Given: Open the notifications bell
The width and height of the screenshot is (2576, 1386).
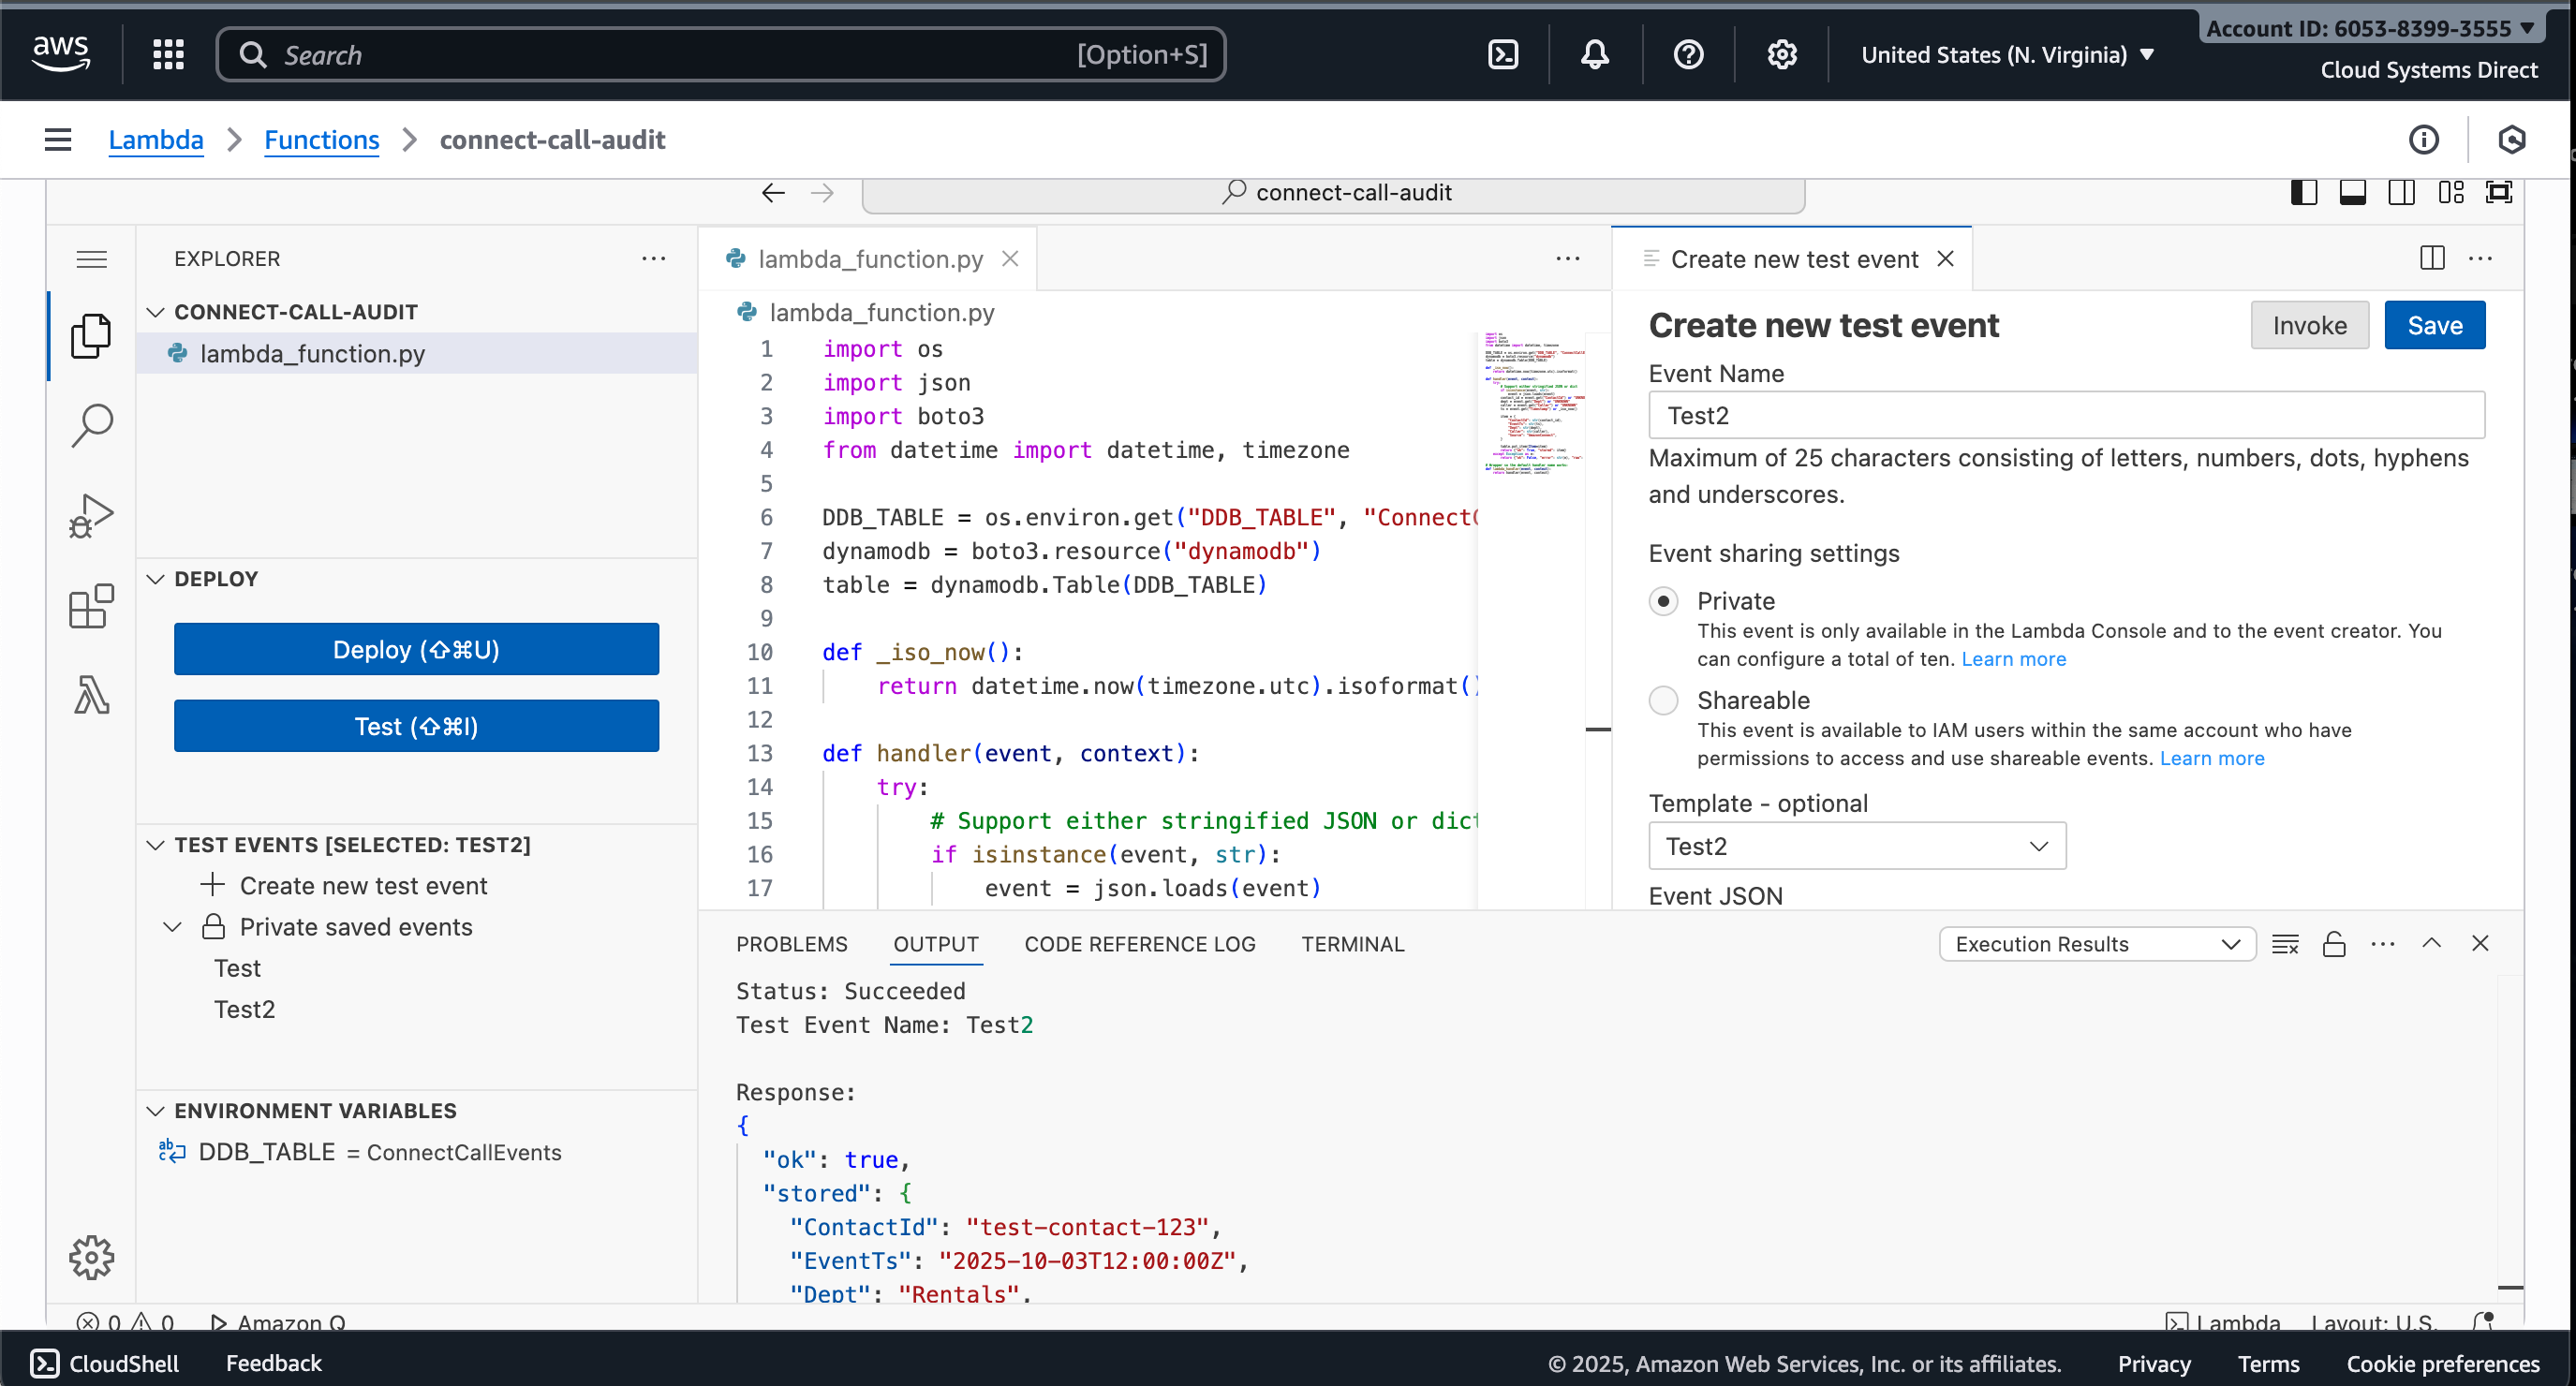Looking at the screenshot, I should pos(1595,55).
